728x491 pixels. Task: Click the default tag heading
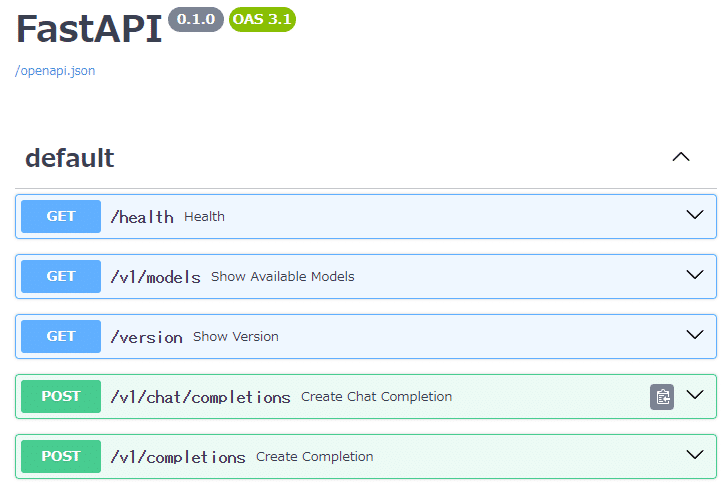click(x=70, y=158)
